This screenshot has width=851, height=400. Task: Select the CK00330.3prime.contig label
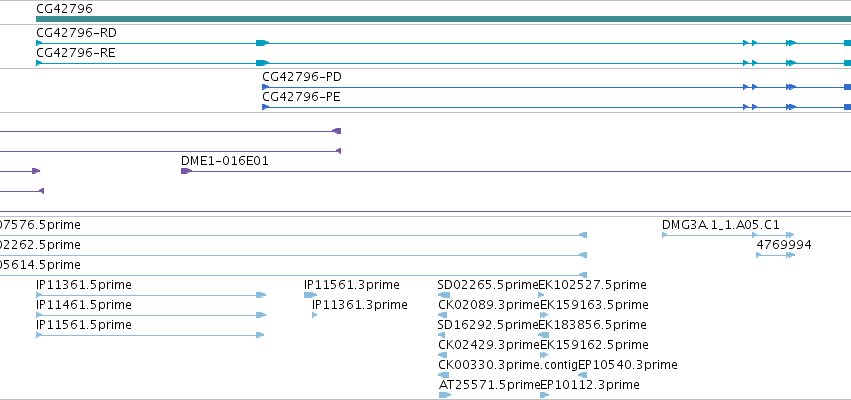coord(508,365)
